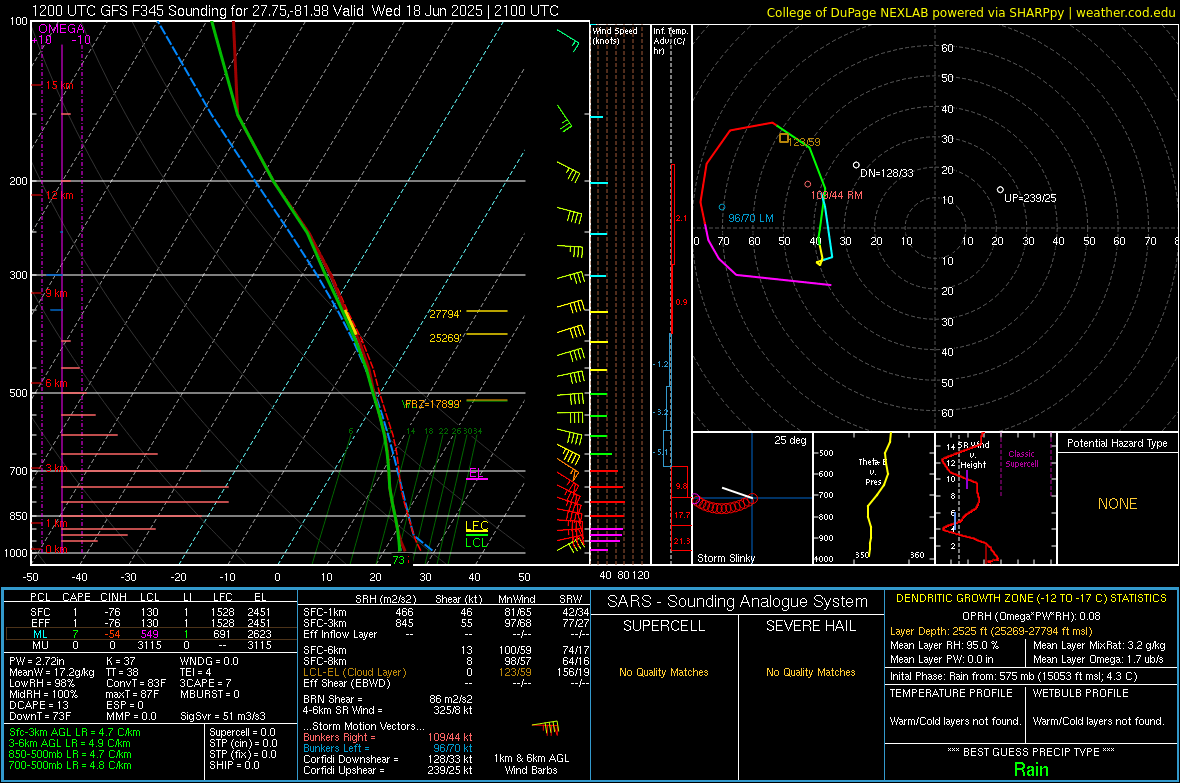Click the ConvT = 83F value
Viewport: 1180px width, 783px height.
pos(136,683)
